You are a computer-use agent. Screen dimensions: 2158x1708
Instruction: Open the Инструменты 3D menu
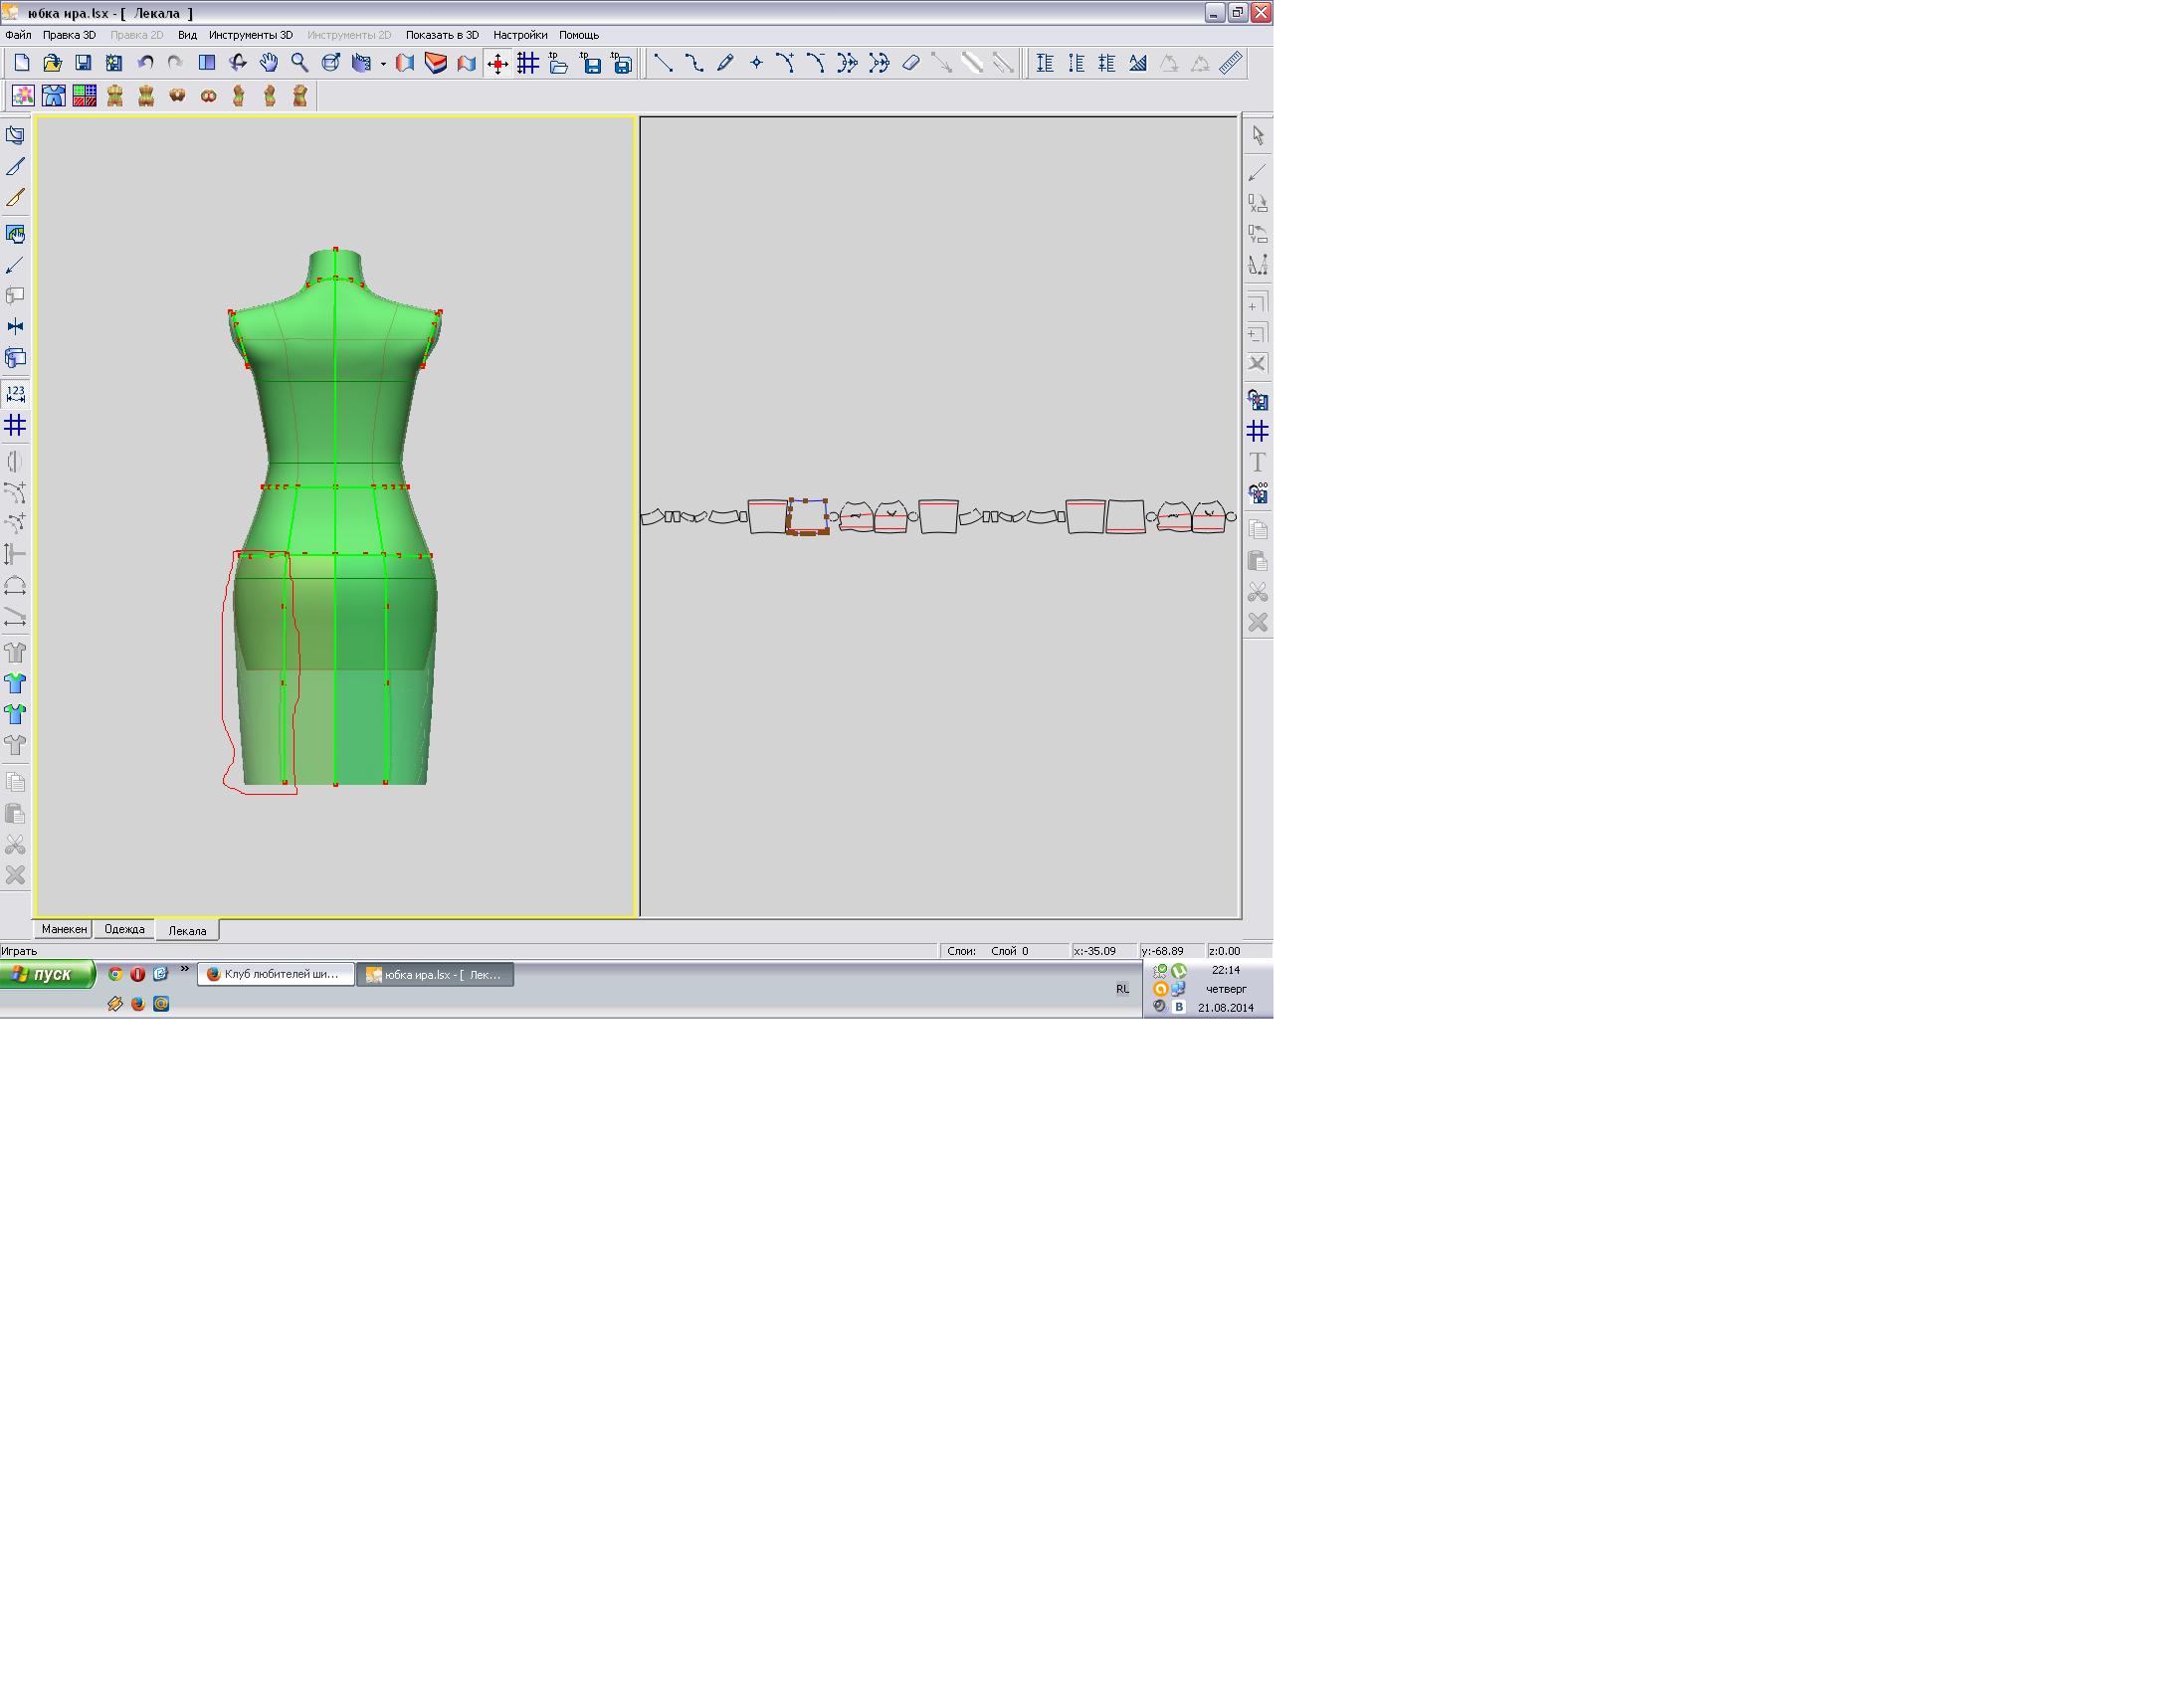pos(250,35)
